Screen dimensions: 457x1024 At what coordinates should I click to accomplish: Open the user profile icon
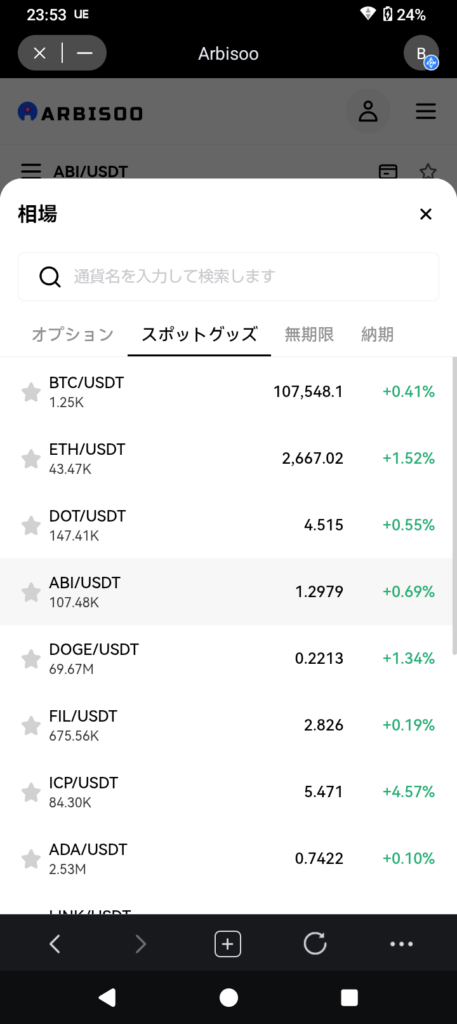click(x=368, y=112)
